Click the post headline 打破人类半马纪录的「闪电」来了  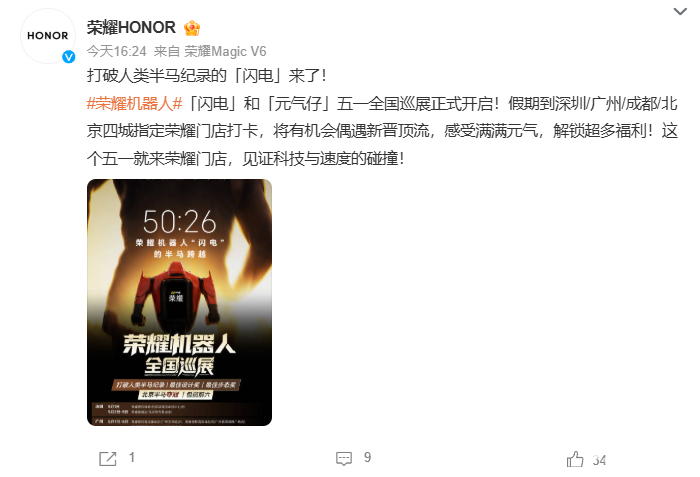pyautogui.click(x=207, y=75)
